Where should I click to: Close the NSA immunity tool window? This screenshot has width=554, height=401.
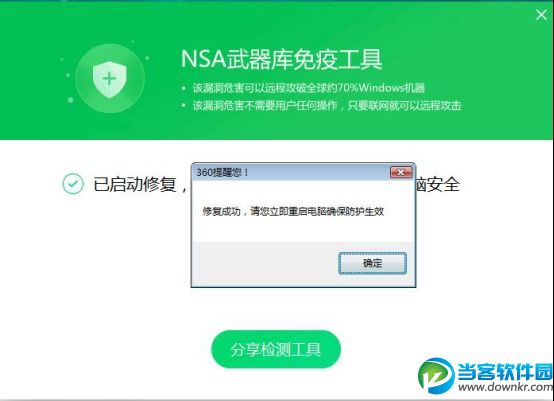coord(541,15)
